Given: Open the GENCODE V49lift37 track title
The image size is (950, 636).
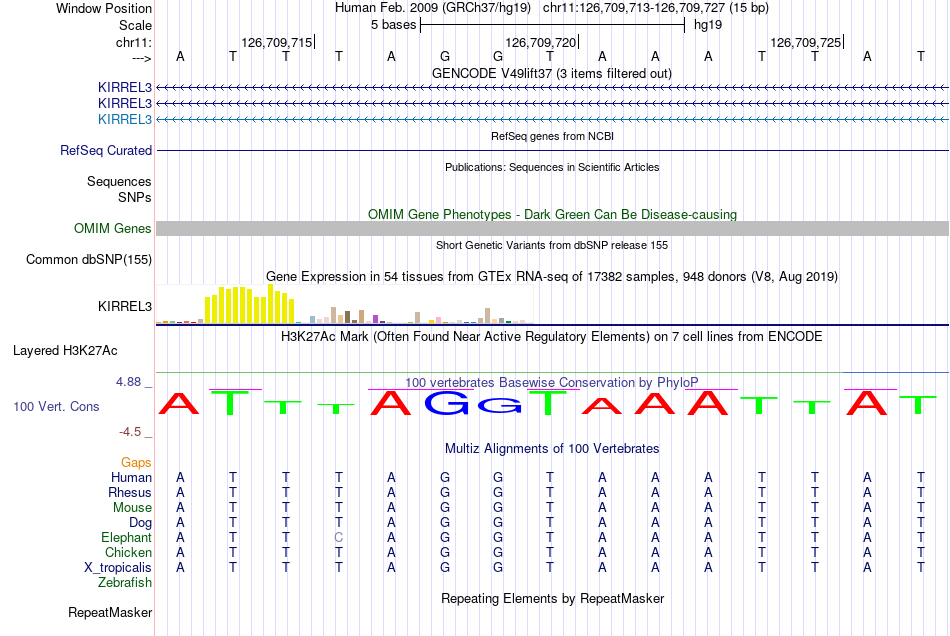Looking at the screenshot, I should coord(551,73).
